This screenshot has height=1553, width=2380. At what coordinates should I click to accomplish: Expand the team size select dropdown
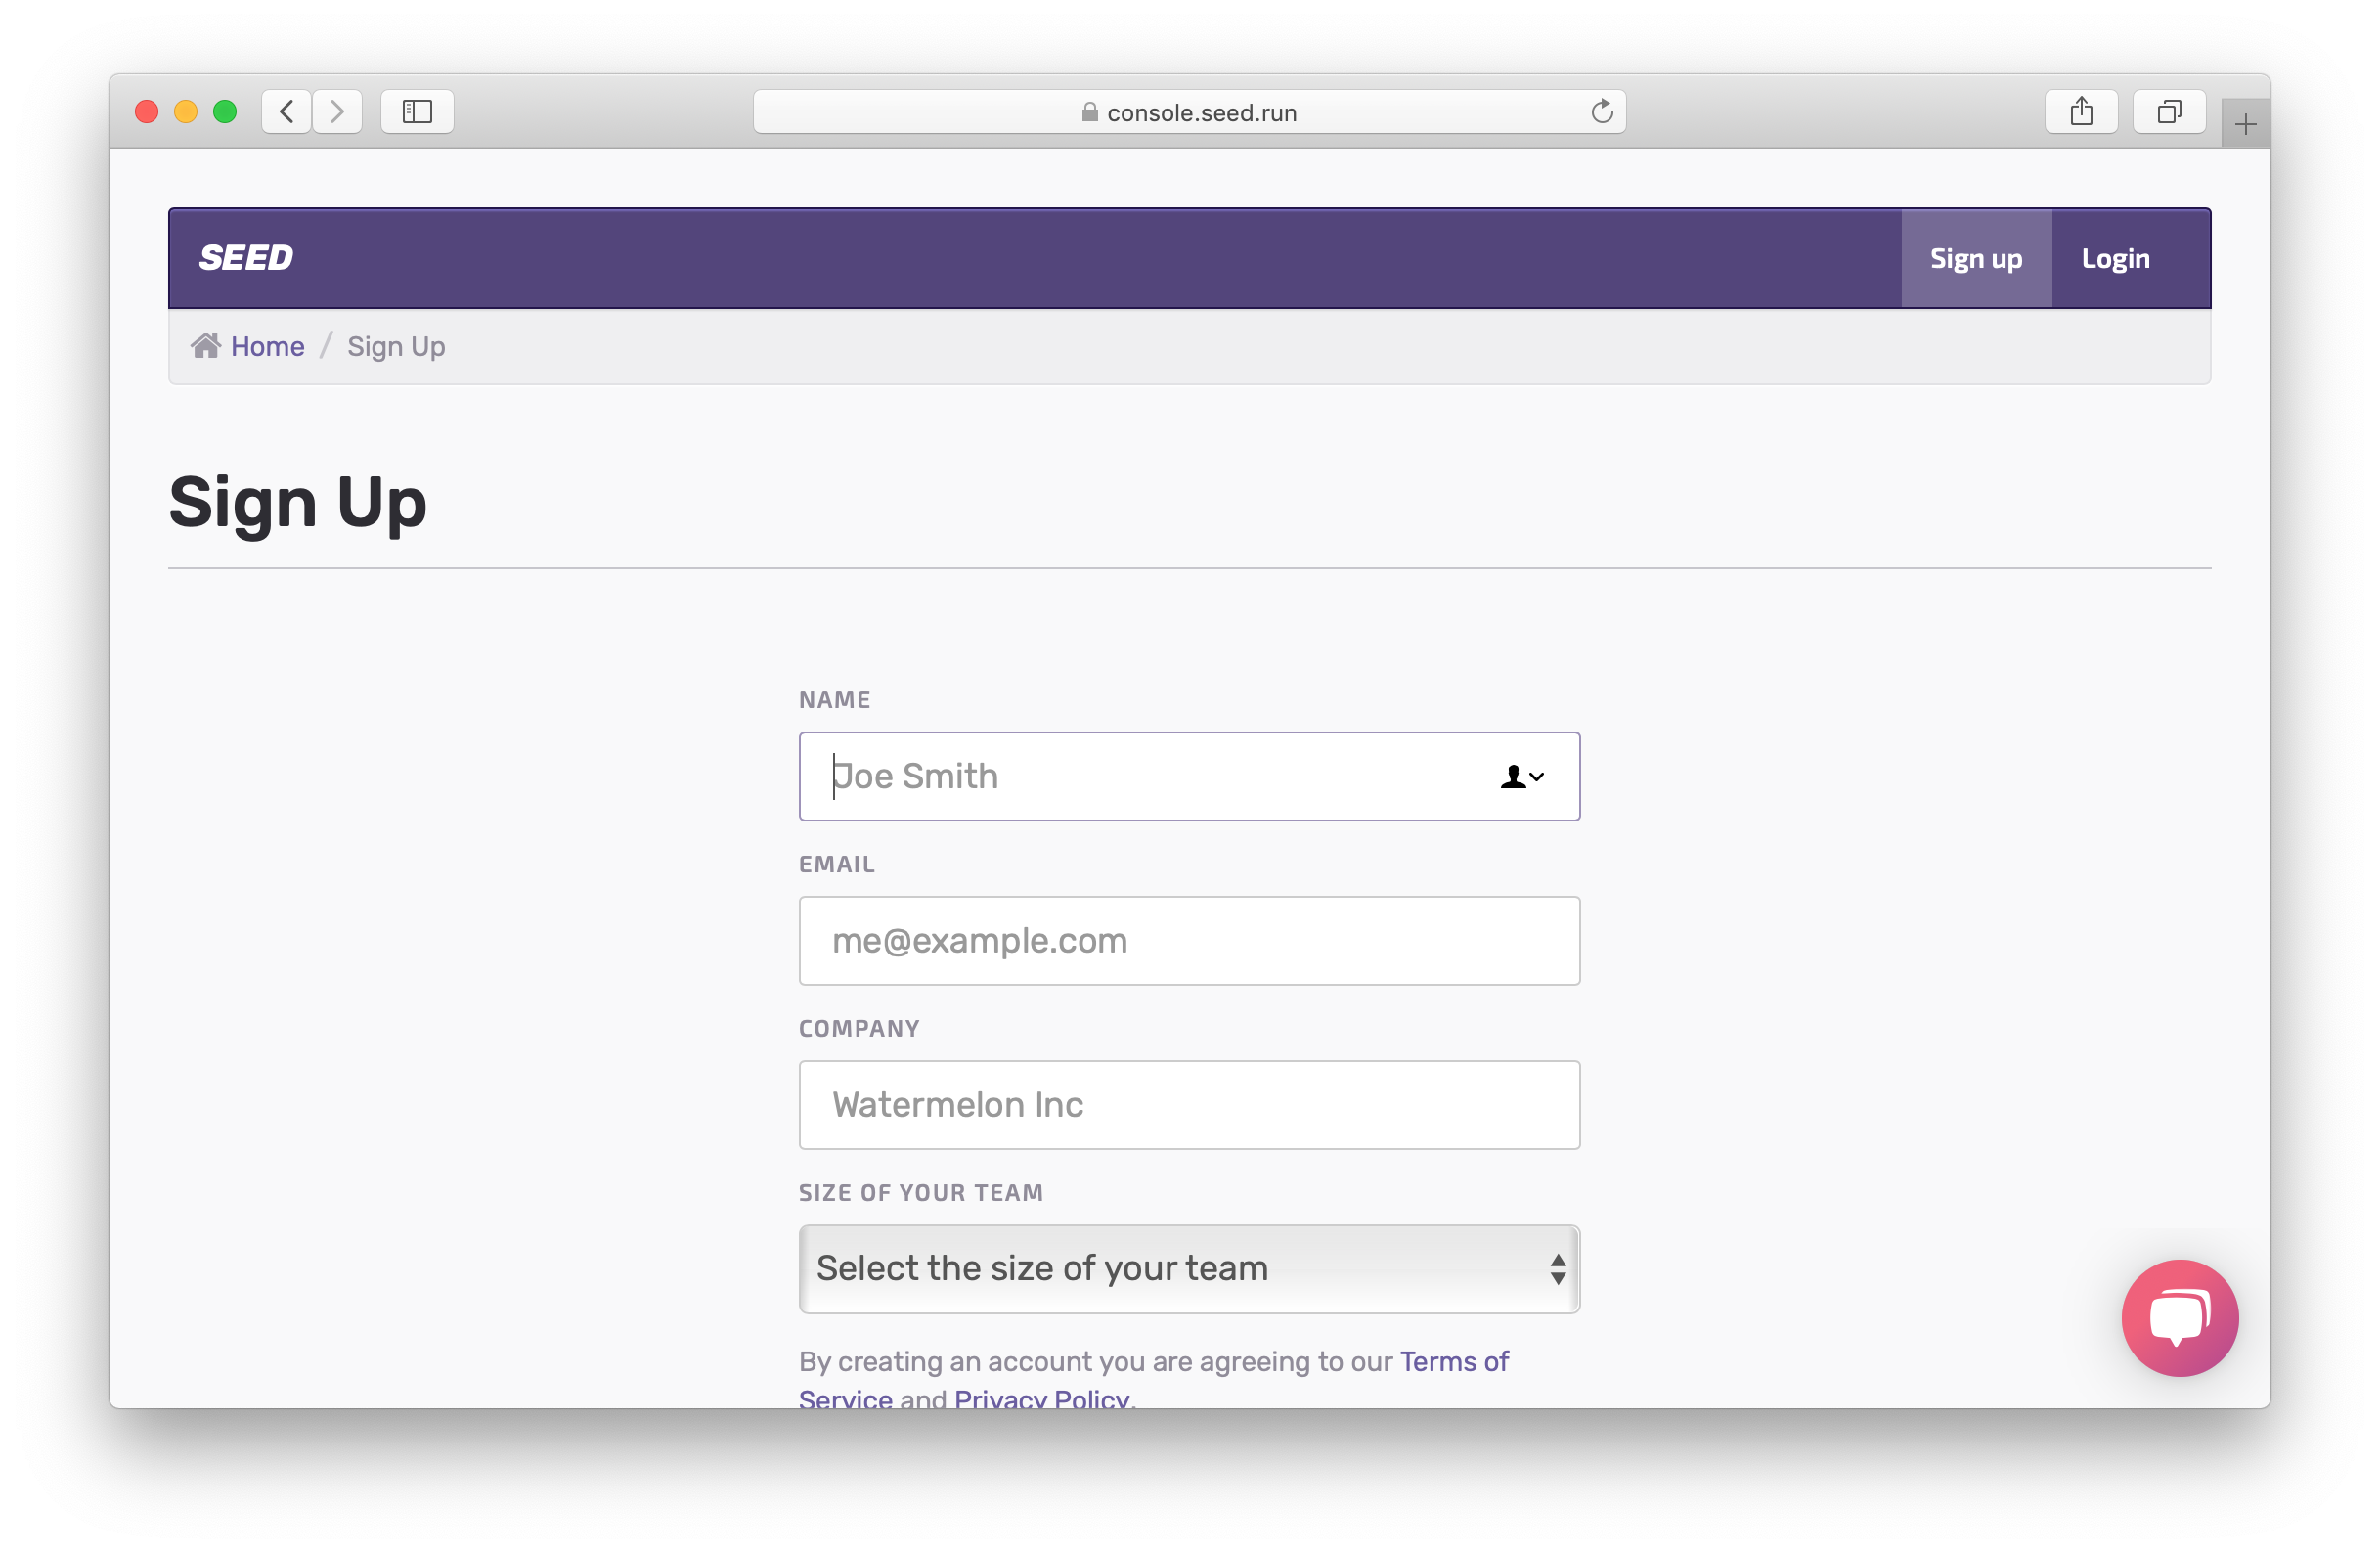tap(1189, 1269)
